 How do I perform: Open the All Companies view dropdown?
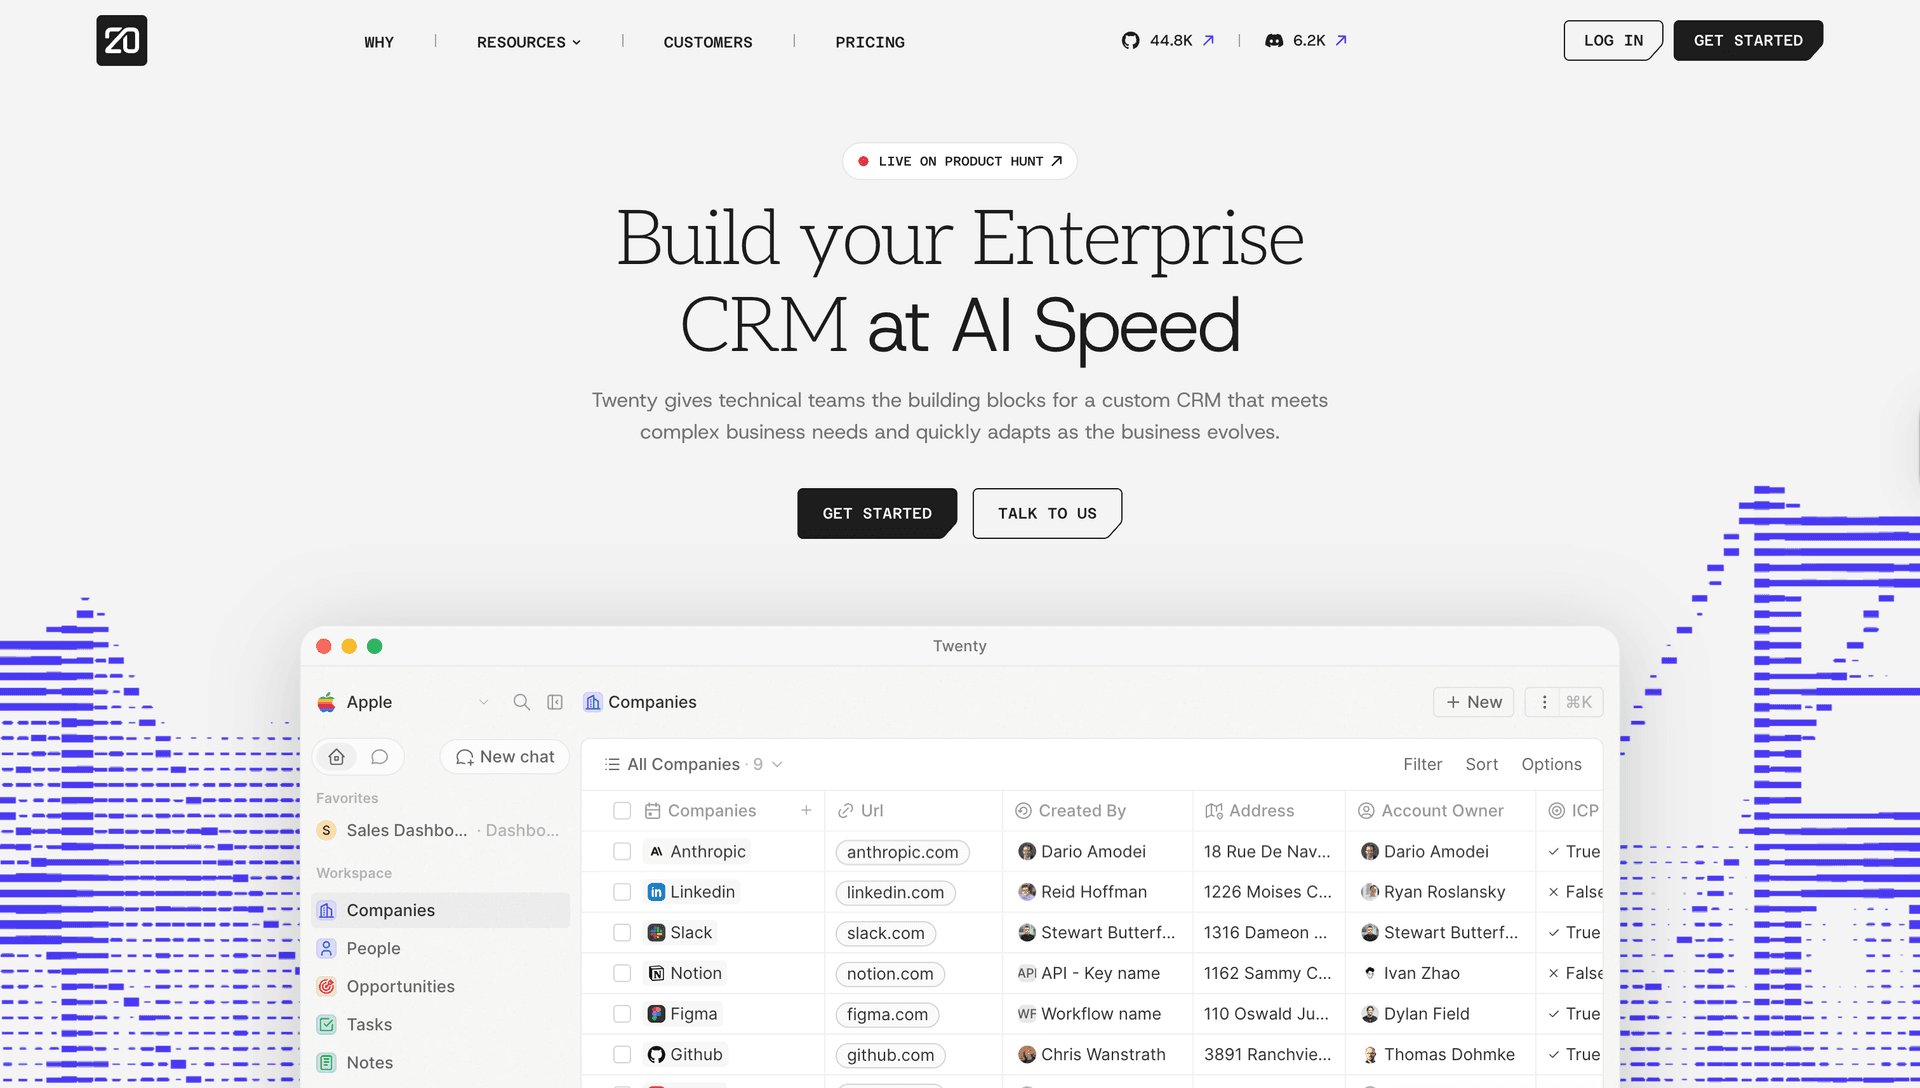694,764
